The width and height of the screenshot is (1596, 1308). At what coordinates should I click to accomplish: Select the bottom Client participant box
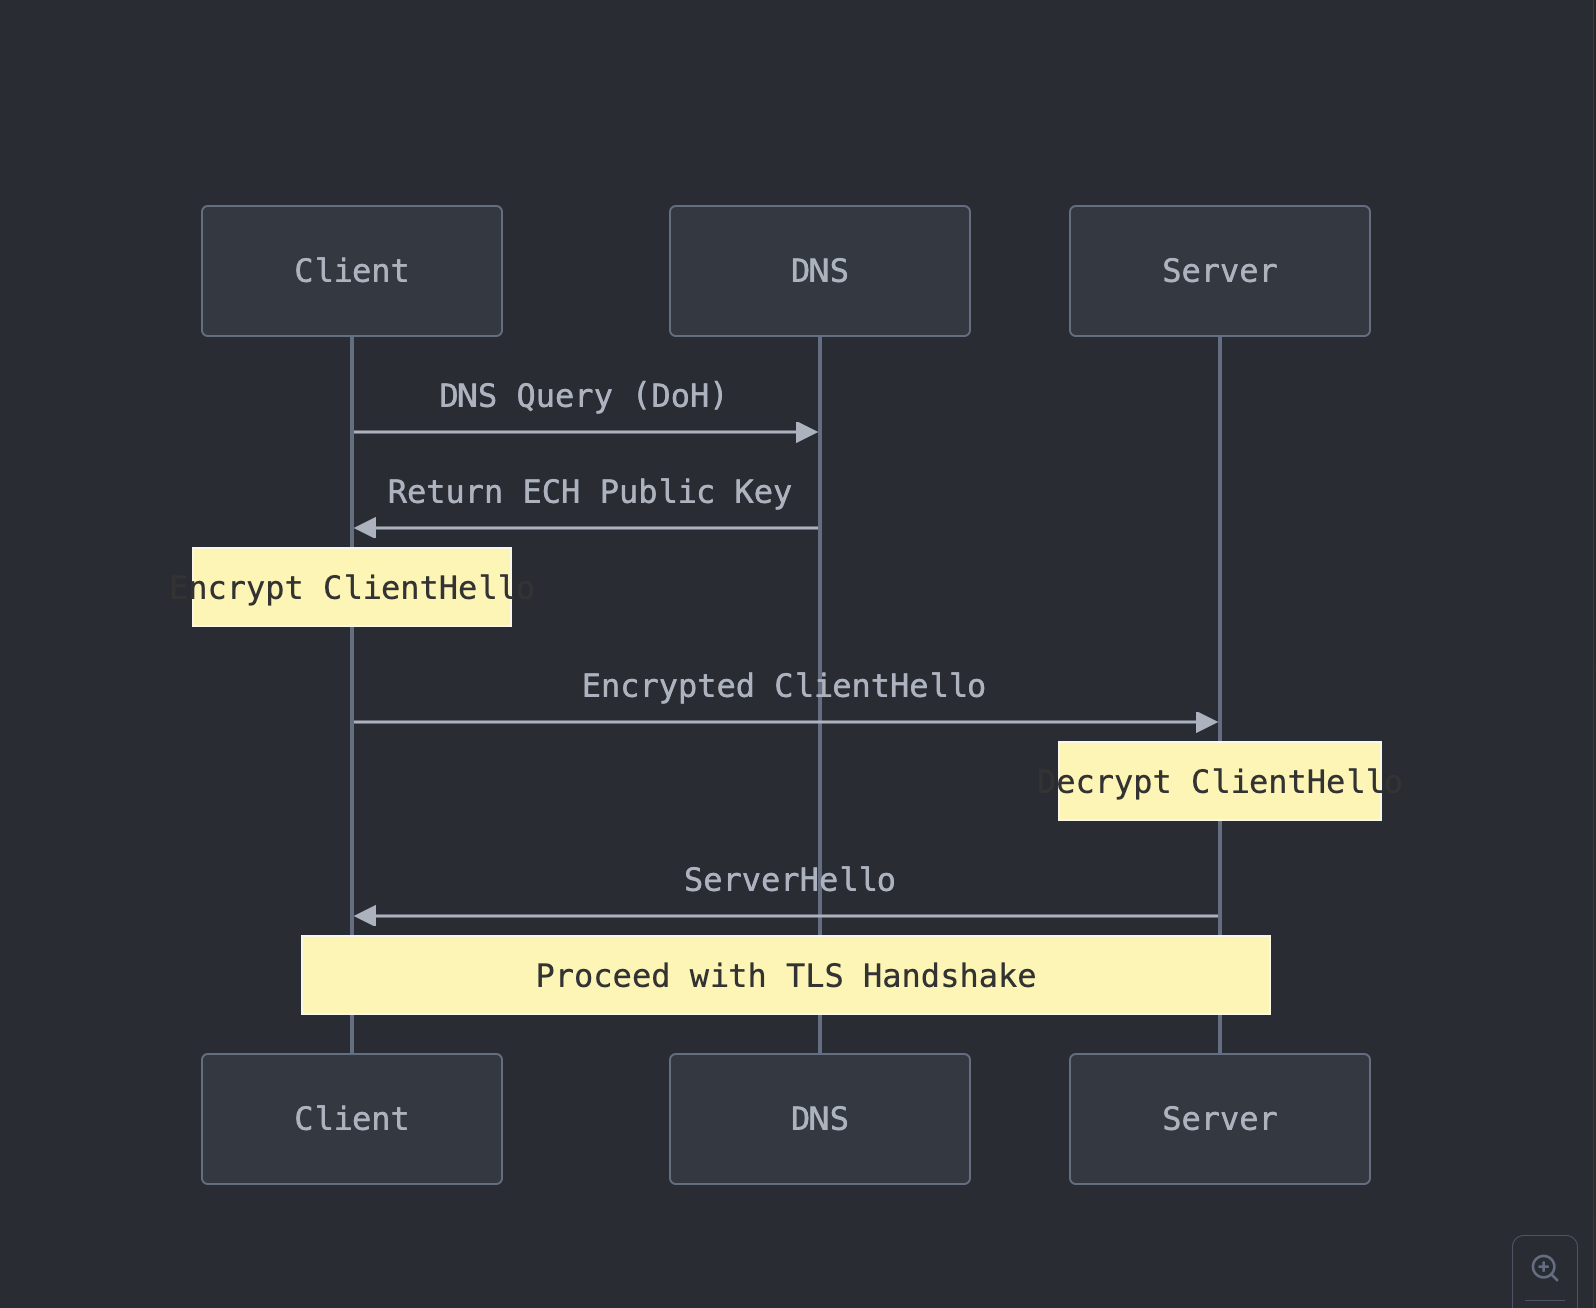coord(352,1119)
